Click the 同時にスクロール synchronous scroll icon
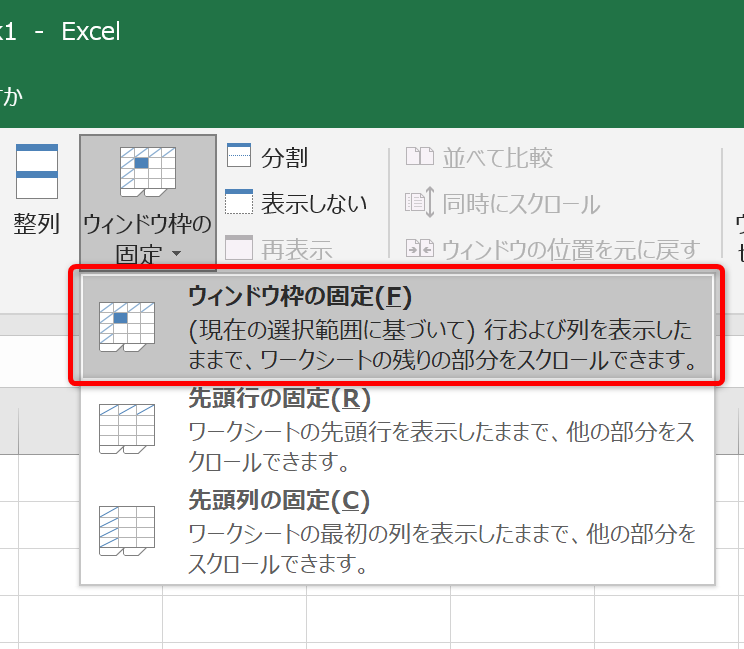The image size is (744, 649). 417,204
